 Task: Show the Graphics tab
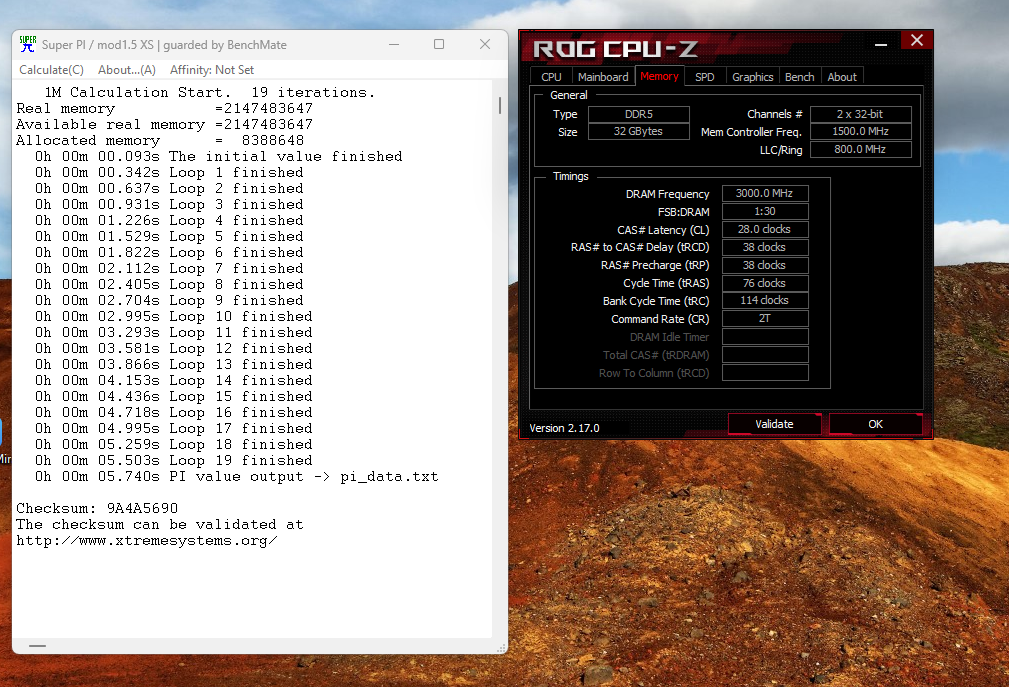pos(752,77)
